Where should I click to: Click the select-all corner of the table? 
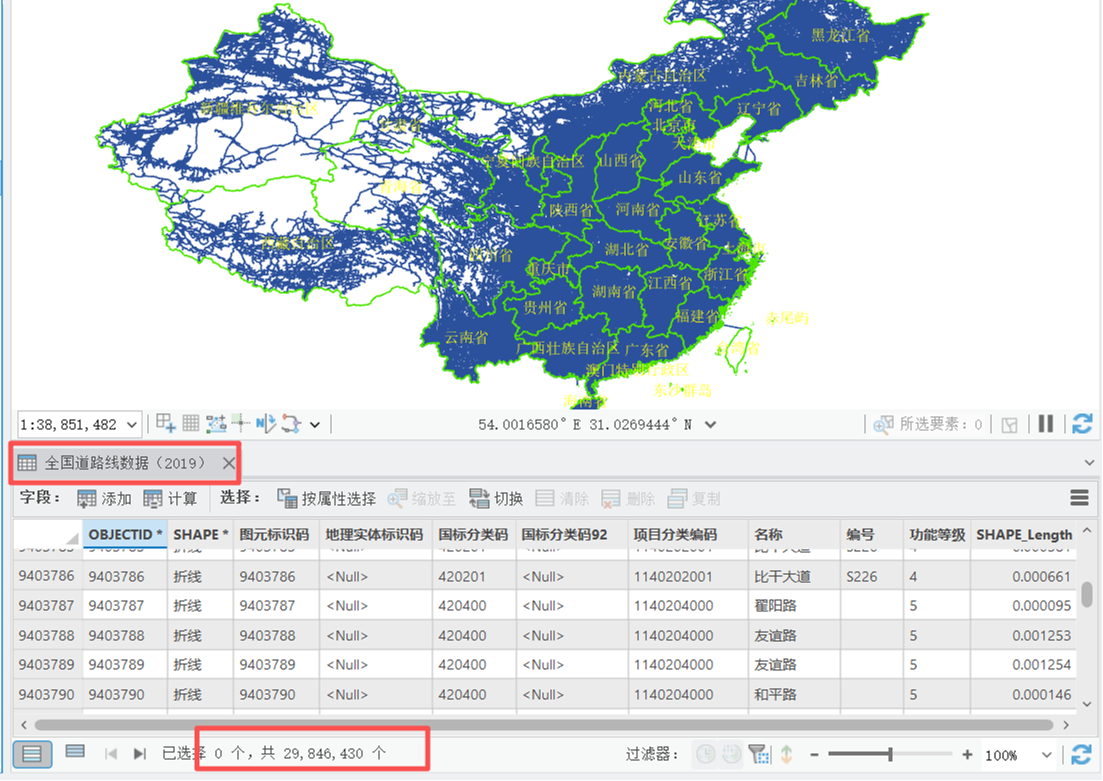point(48,535)
